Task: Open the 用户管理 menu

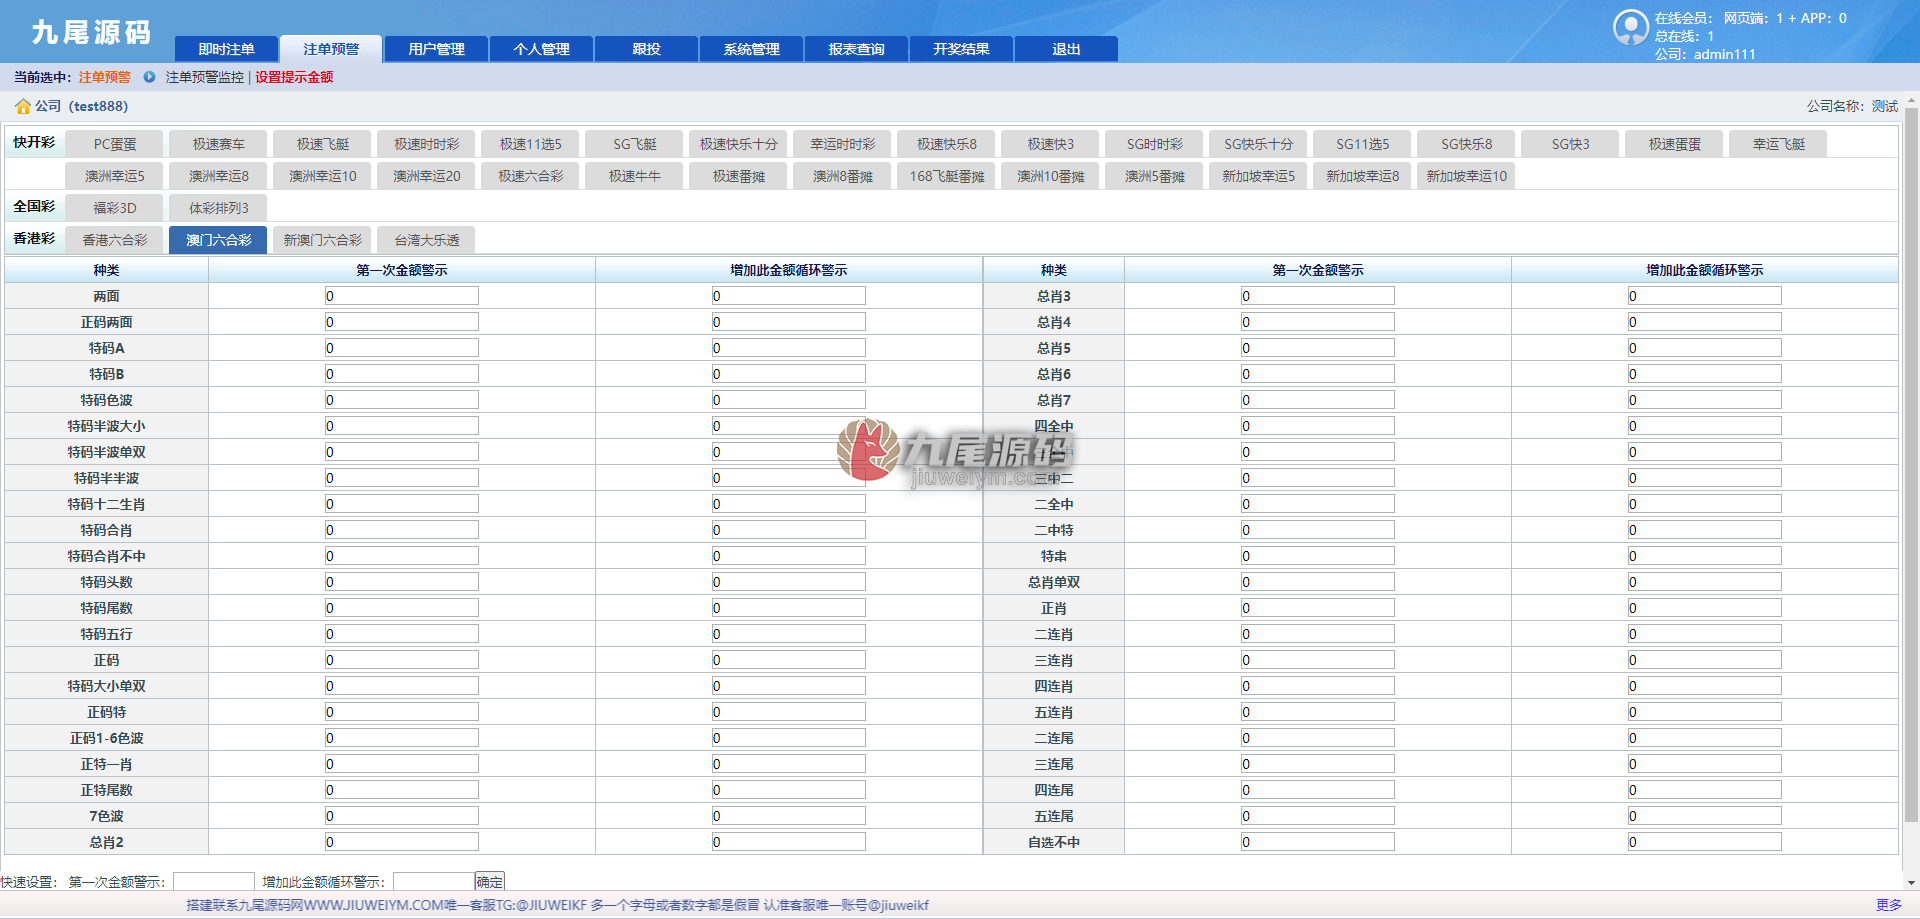Action: click(436, 49)
